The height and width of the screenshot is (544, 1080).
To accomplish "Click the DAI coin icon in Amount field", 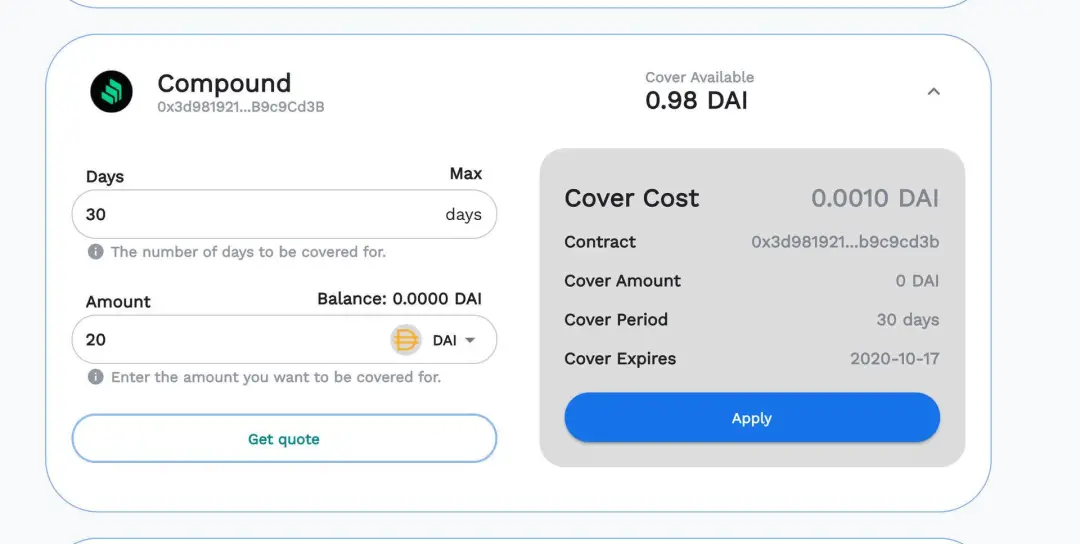I will [x=406, y=339].
